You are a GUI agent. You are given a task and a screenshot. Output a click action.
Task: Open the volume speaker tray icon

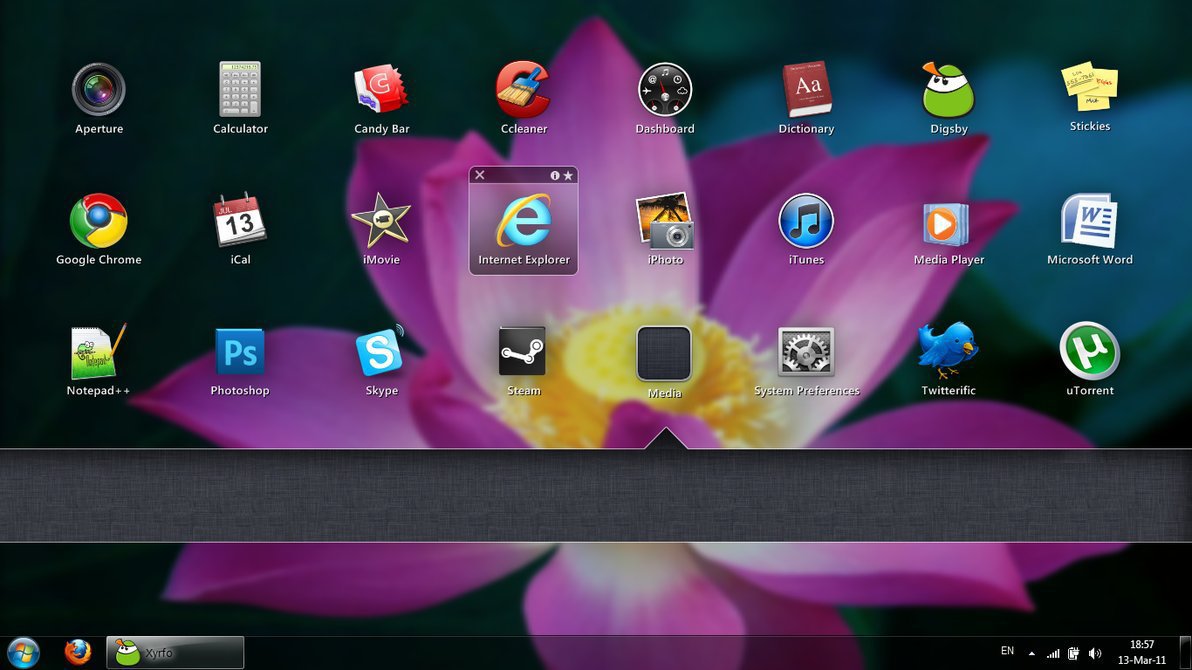(x=1095, y=653)
